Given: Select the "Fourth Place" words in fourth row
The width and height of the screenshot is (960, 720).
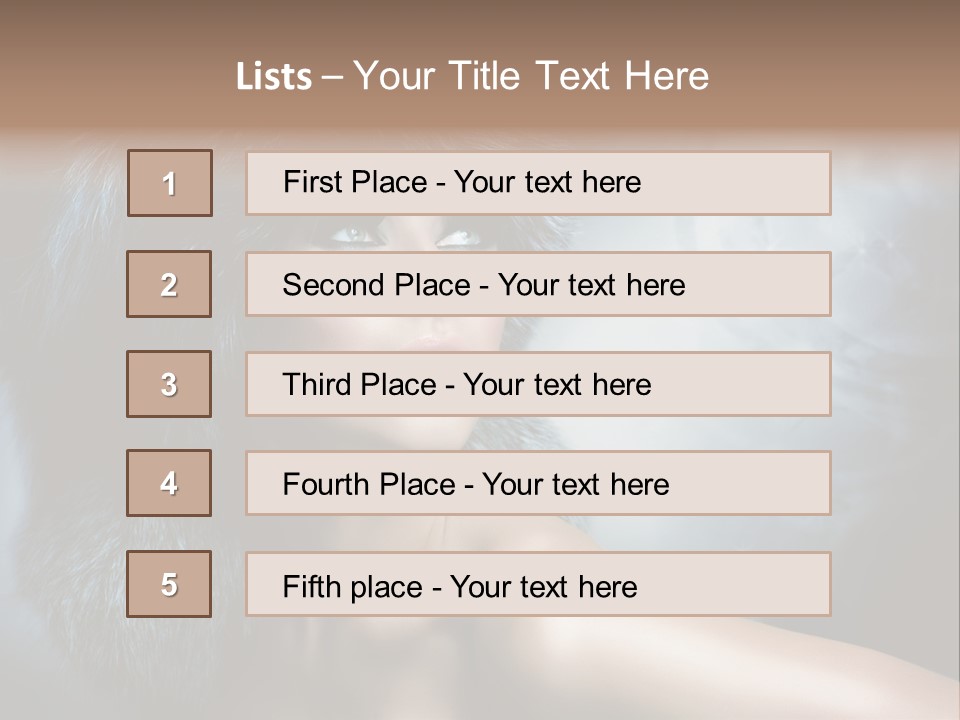Looking at the screenshot, I should coord(368,485).
